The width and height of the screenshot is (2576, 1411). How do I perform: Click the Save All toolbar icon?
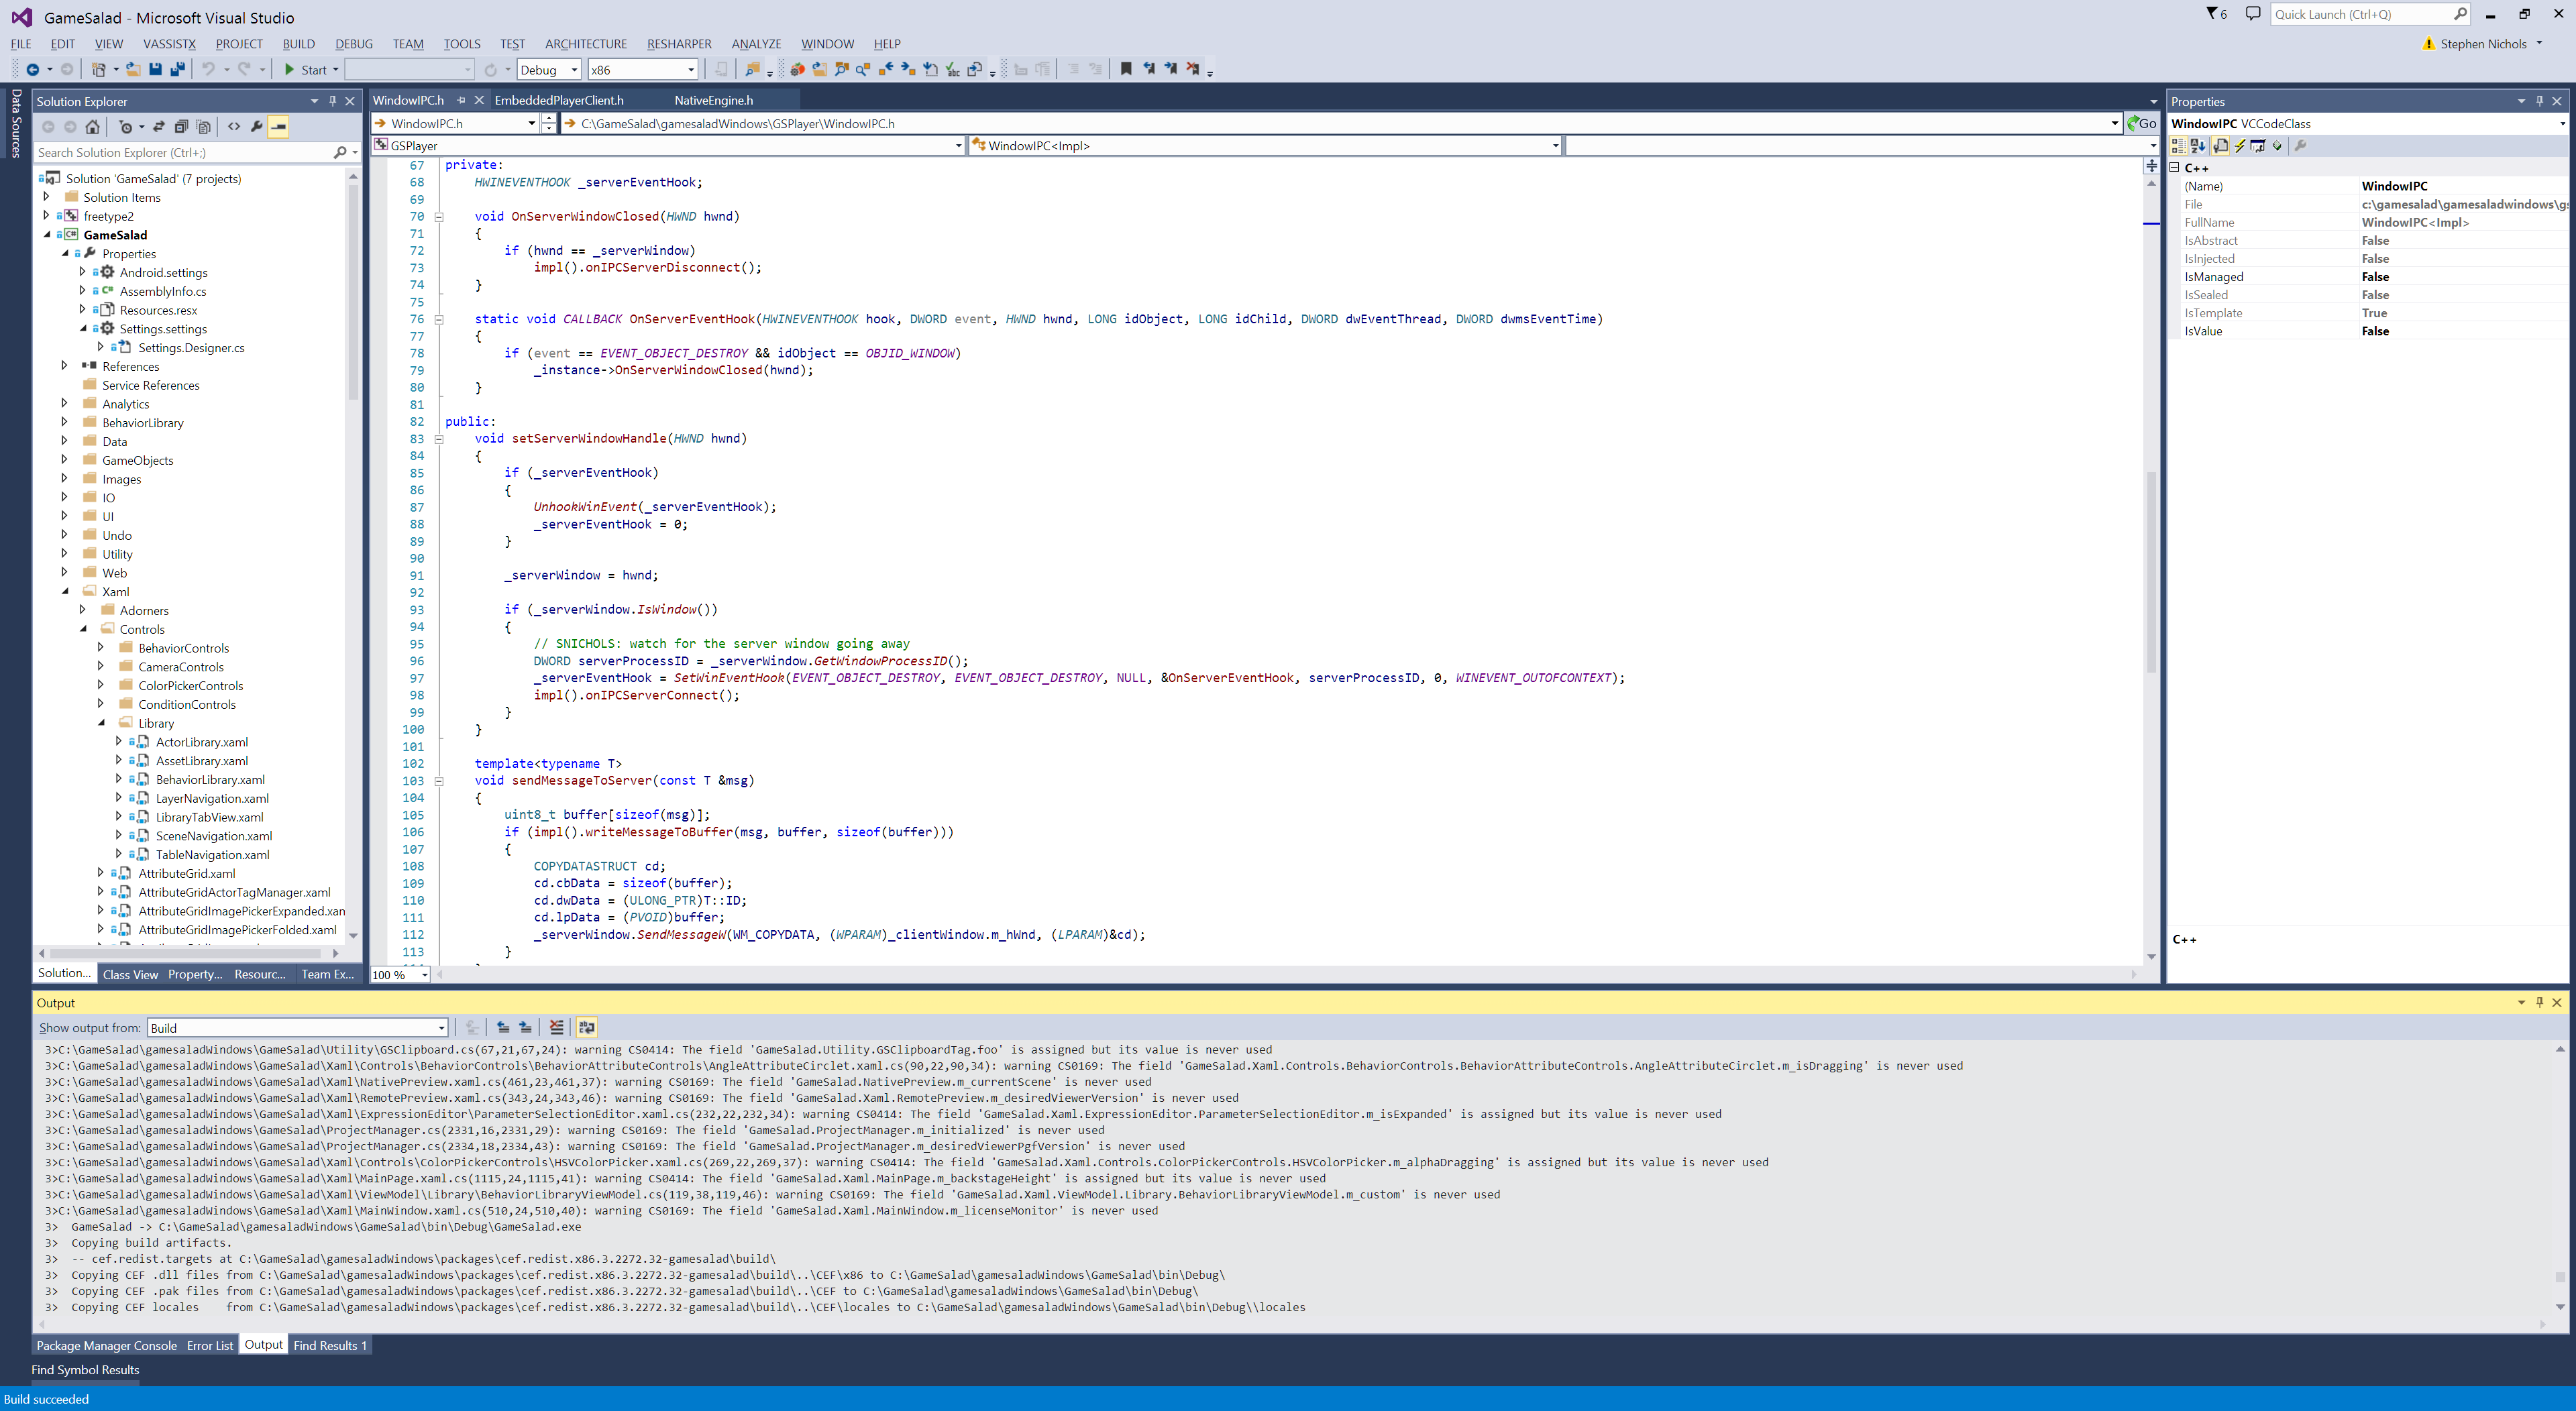[177, 69]
